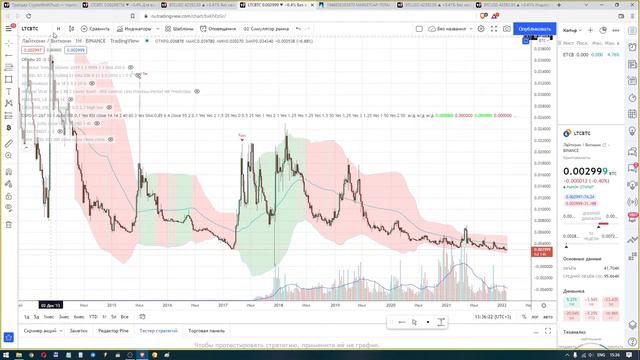Screen dimensions: 640x360
Task: Open the watchlist name dropdown
Action: pyautogui.click(x=572, y=30)
